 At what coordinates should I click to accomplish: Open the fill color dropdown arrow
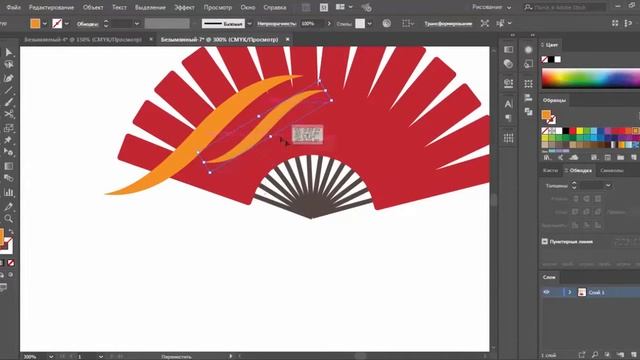tap(45, 24)
